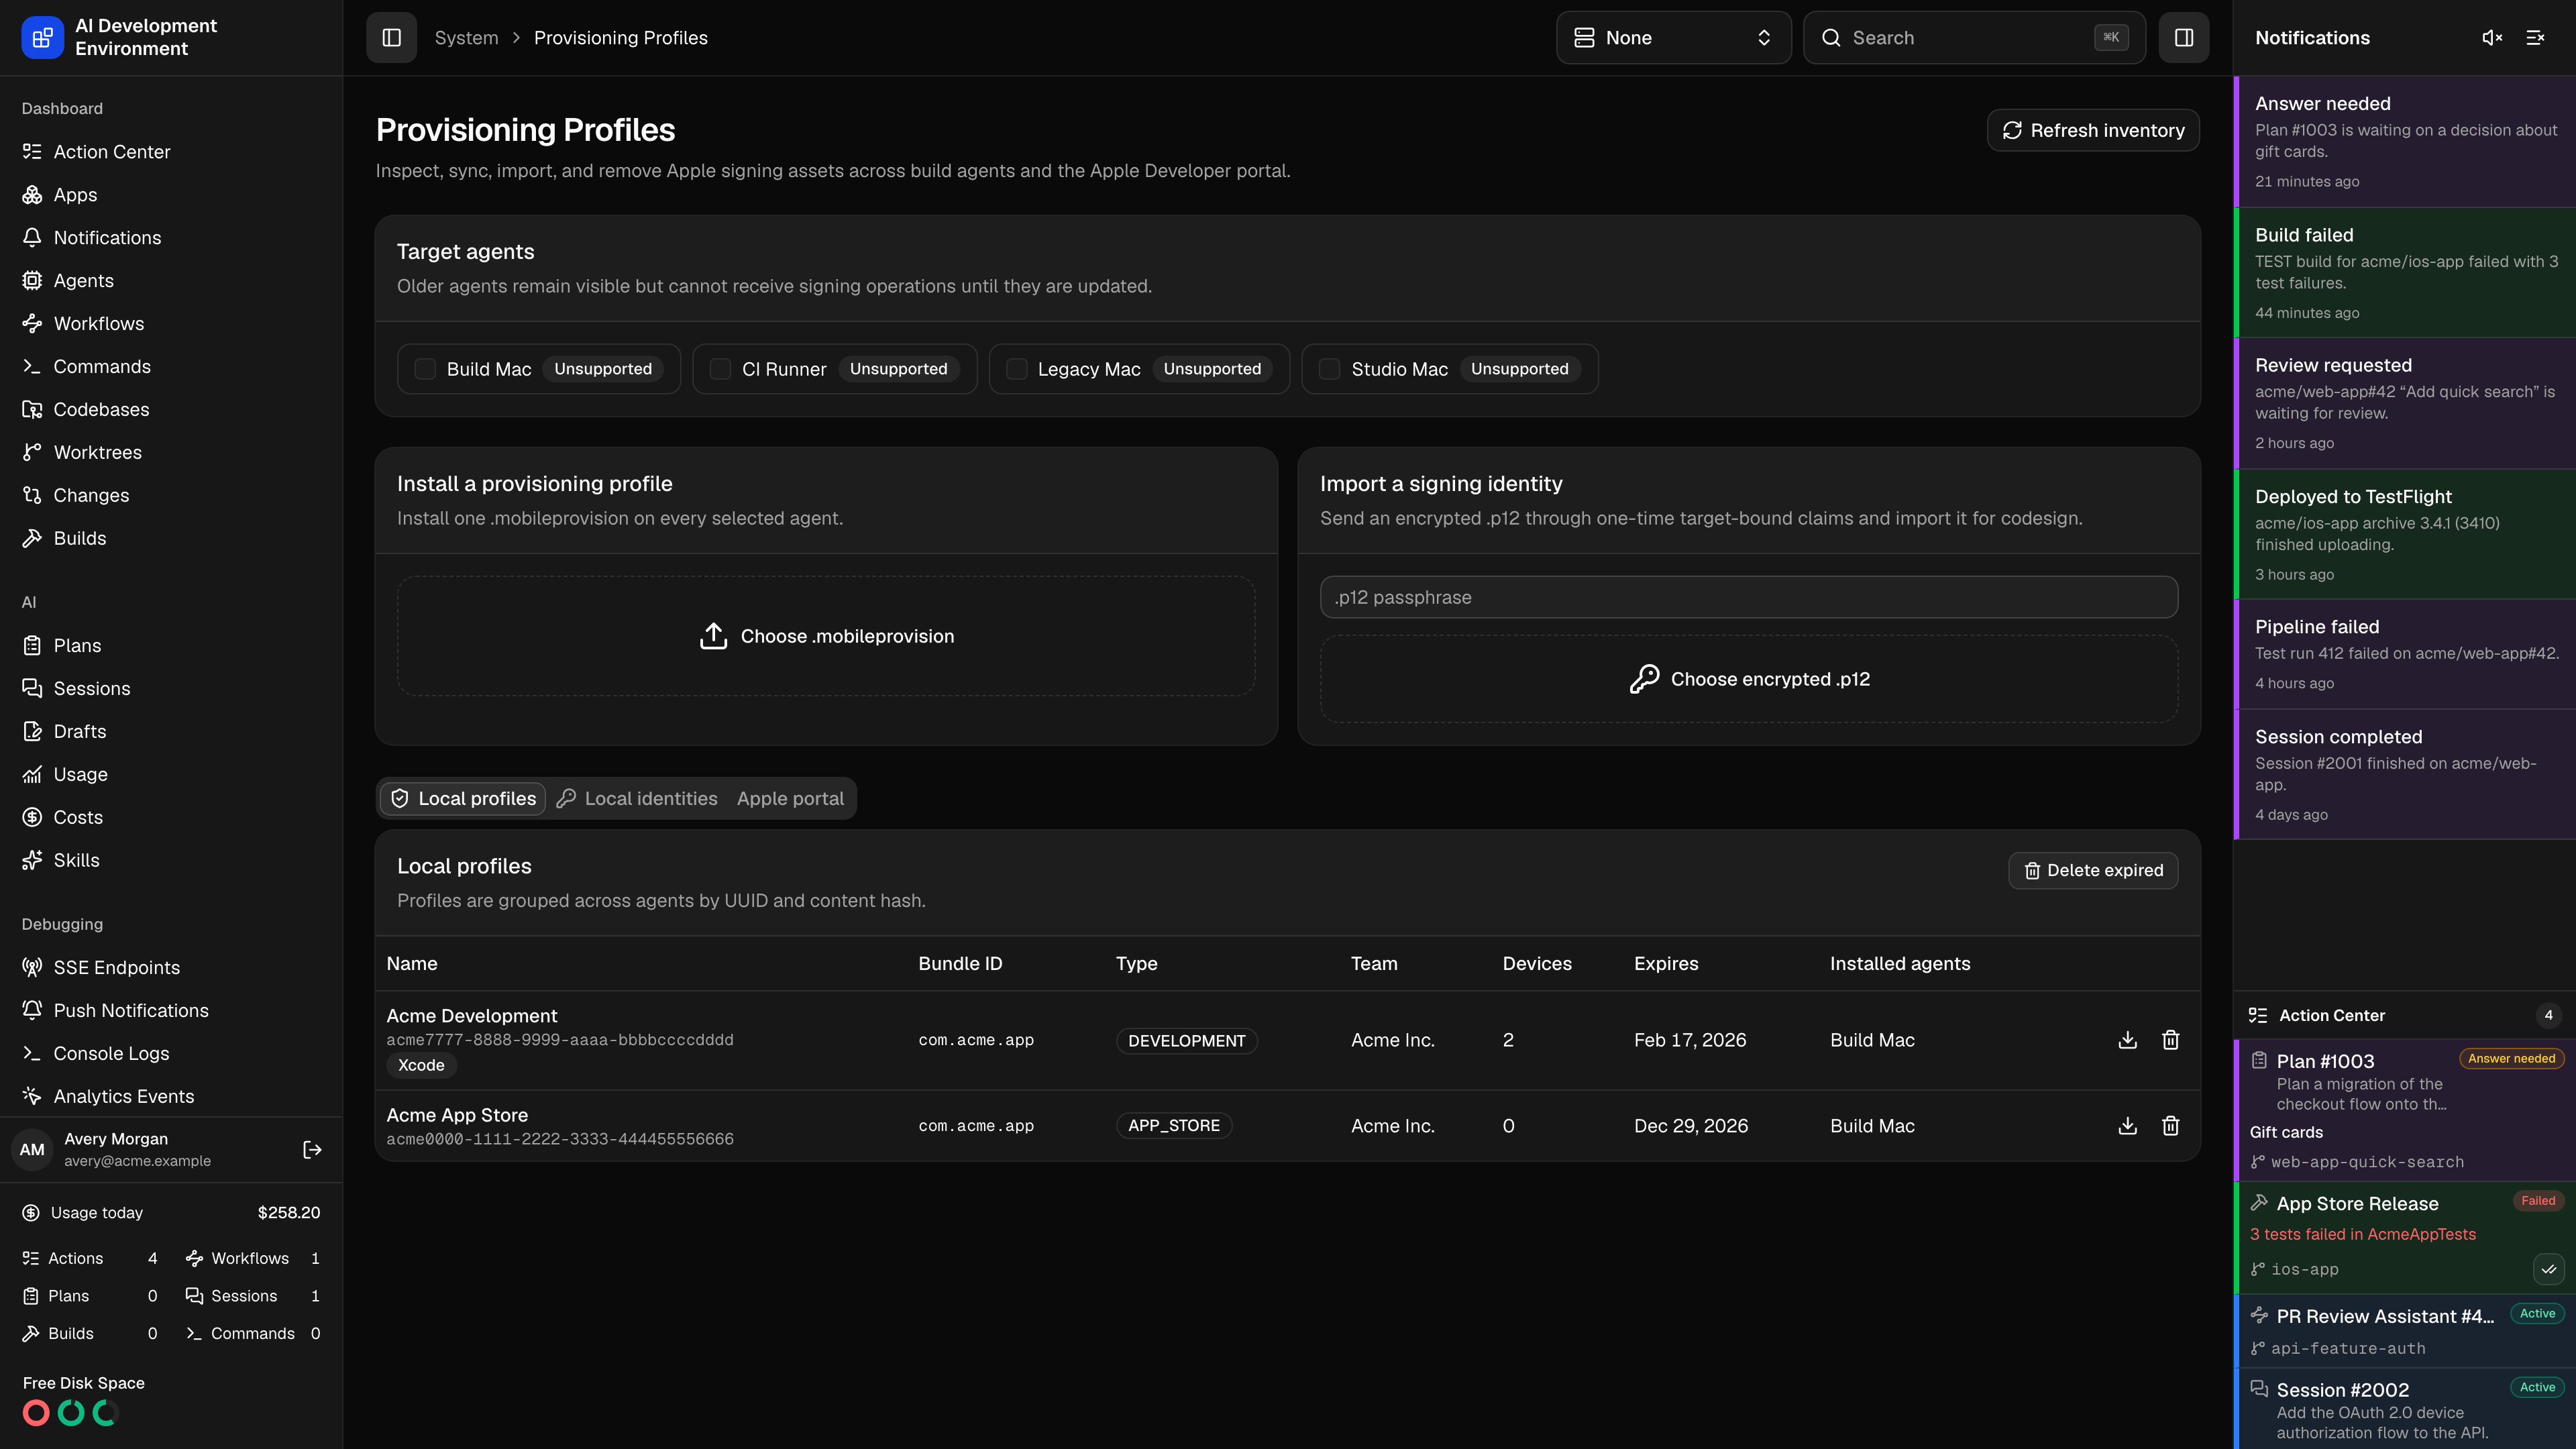Focus the .p12 passphrase field
The width and height of the screenshot is (2576, 1449).
coord(1749,597)
